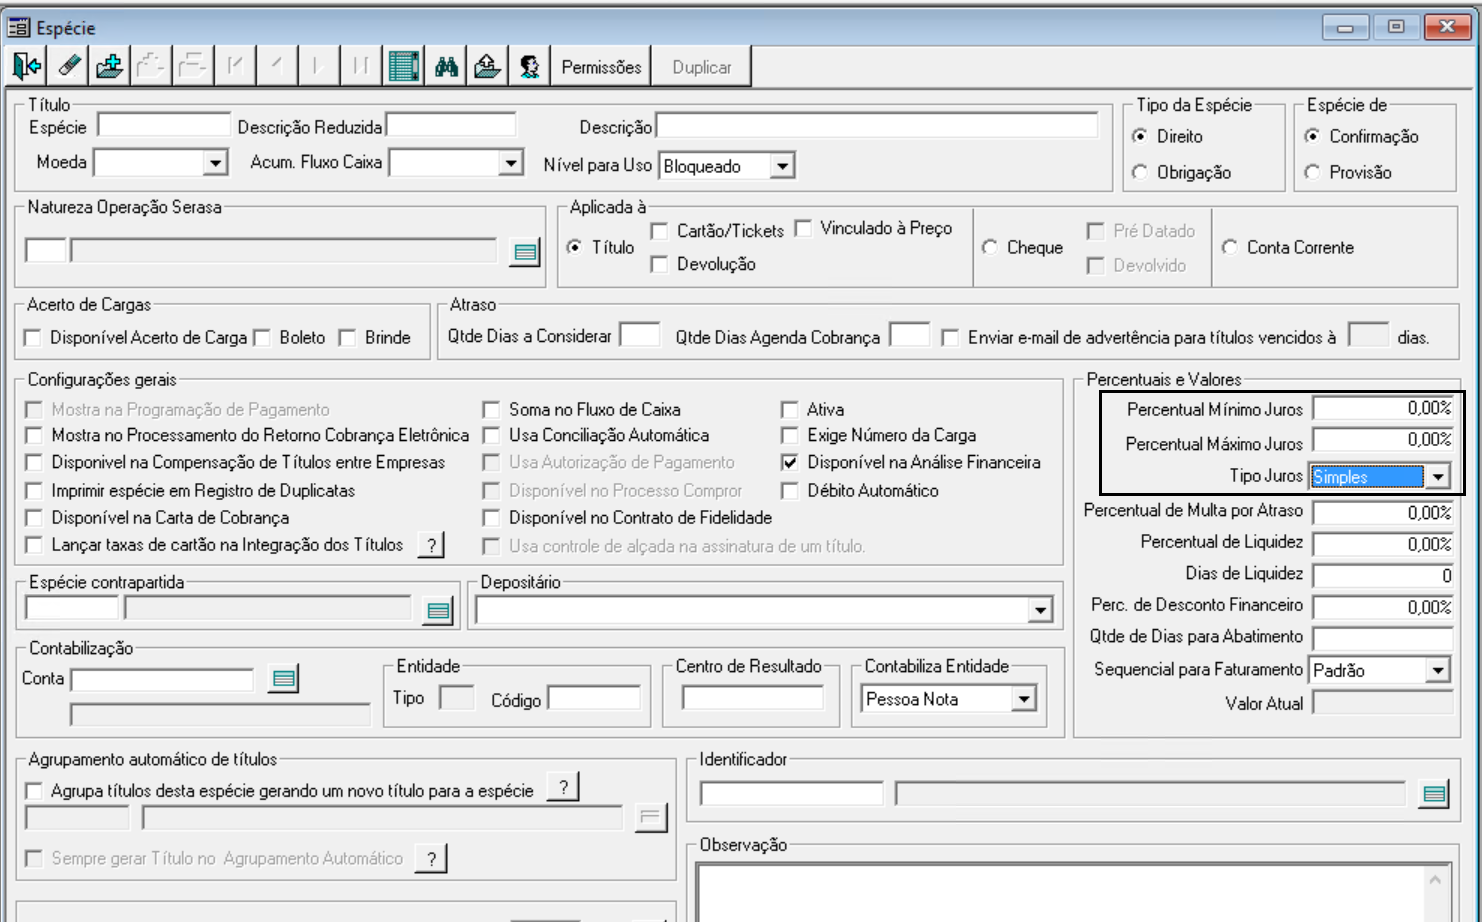
Task: Click the Qtde Dias Agenda Cobrança field
Action: coord(910,335)
